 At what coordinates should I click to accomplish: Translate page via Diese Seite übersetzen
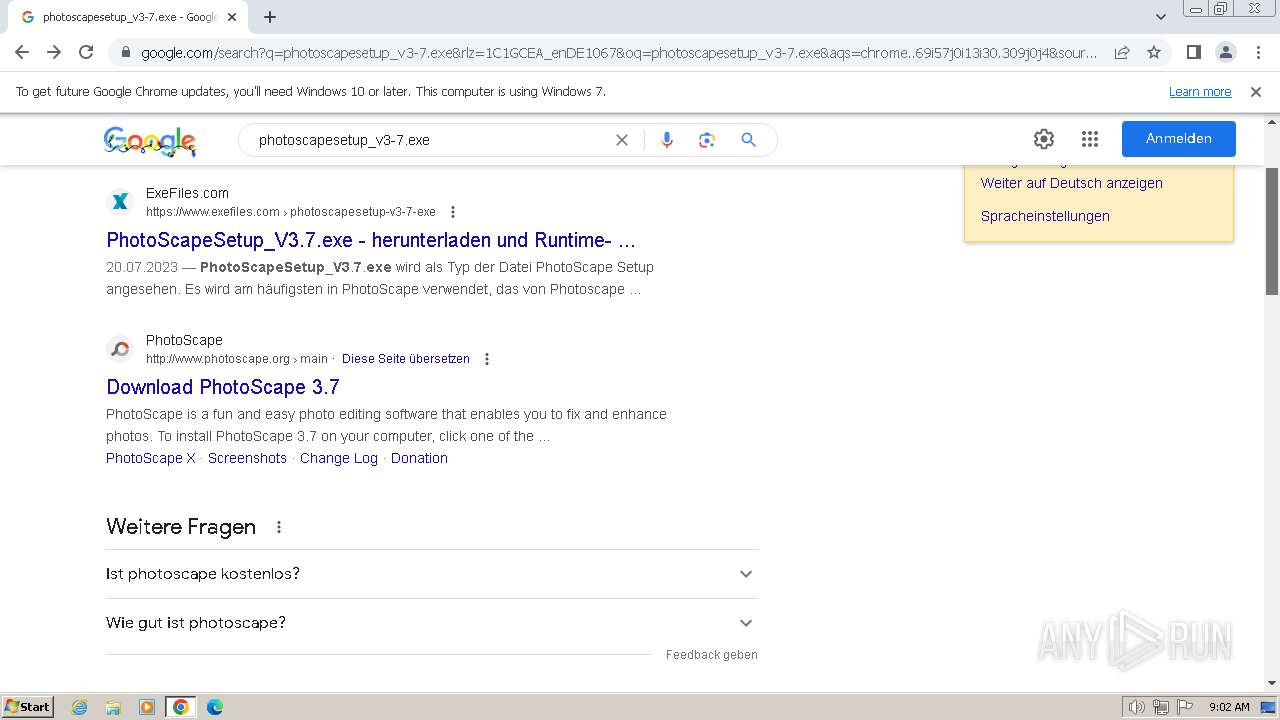(406, 359)
